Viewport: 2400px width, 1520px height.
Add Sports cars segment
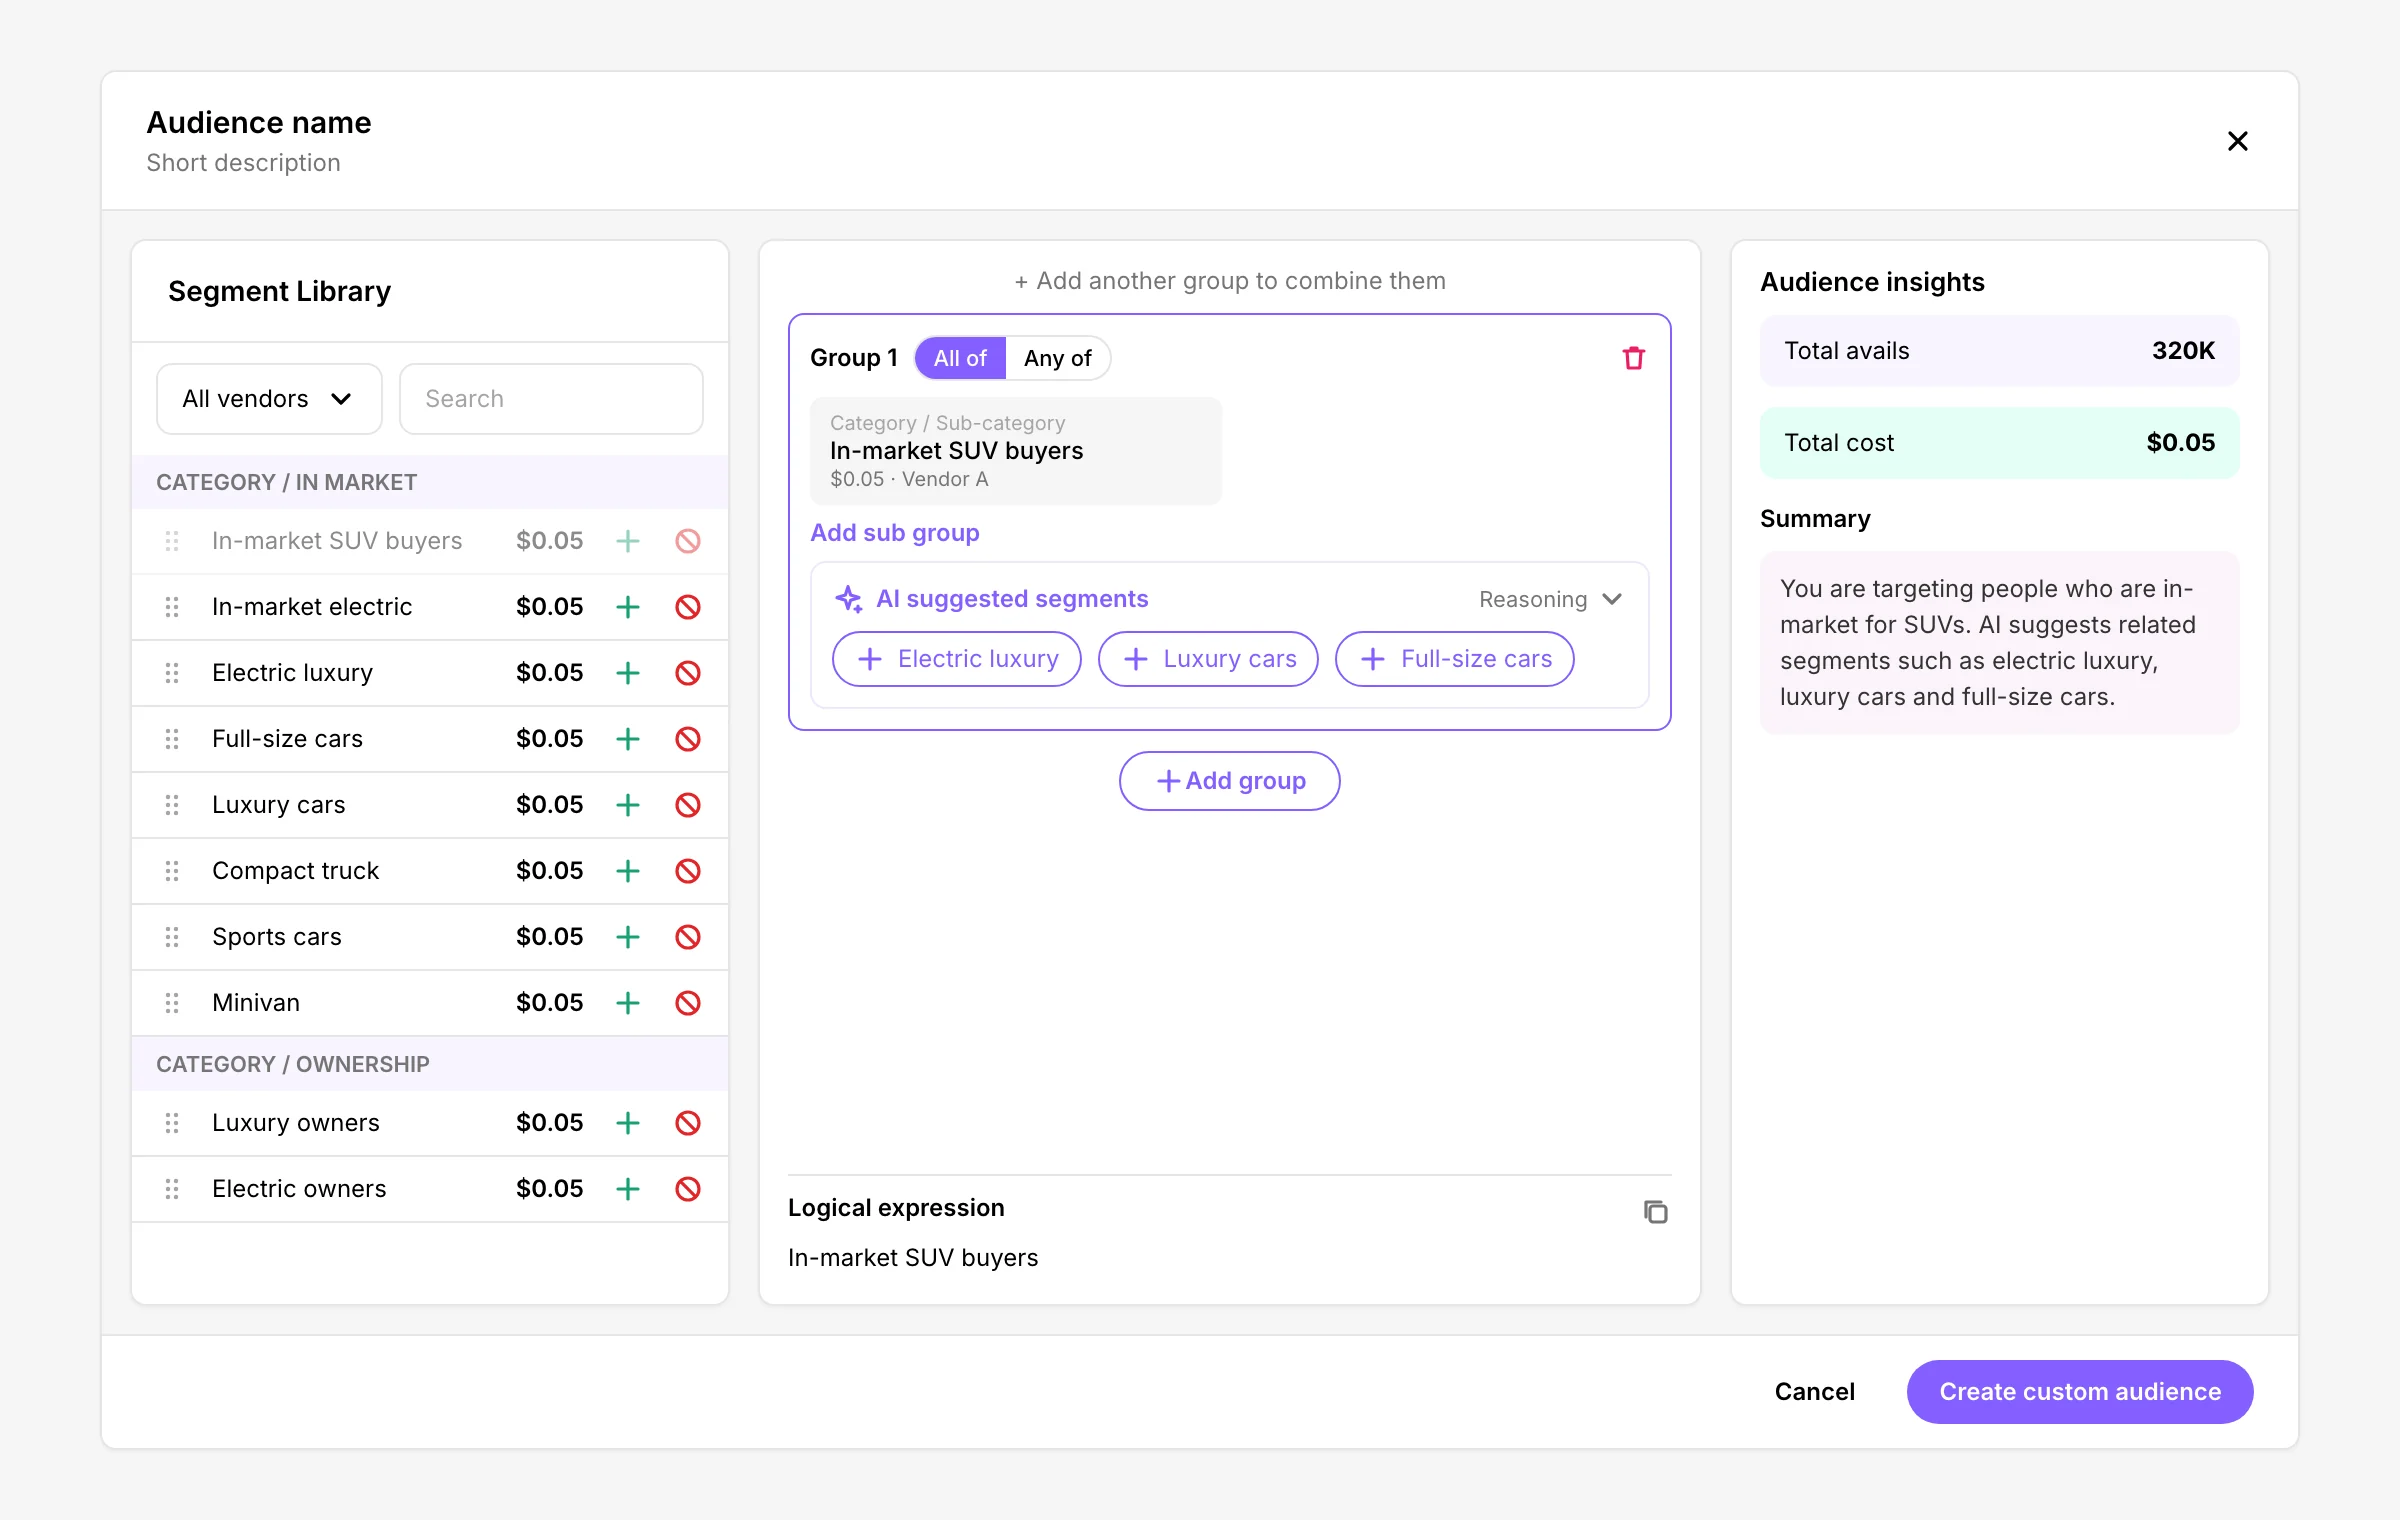point(628,937)
